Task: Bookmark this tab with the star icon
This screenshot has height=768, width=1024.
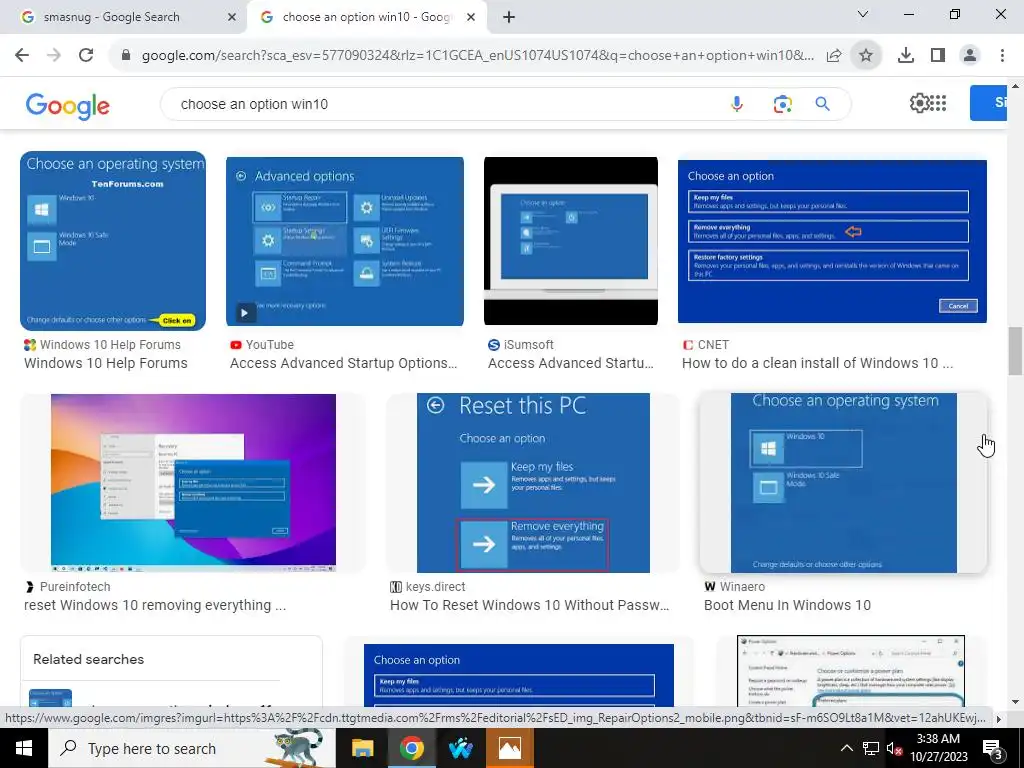Action: point(866,56)
